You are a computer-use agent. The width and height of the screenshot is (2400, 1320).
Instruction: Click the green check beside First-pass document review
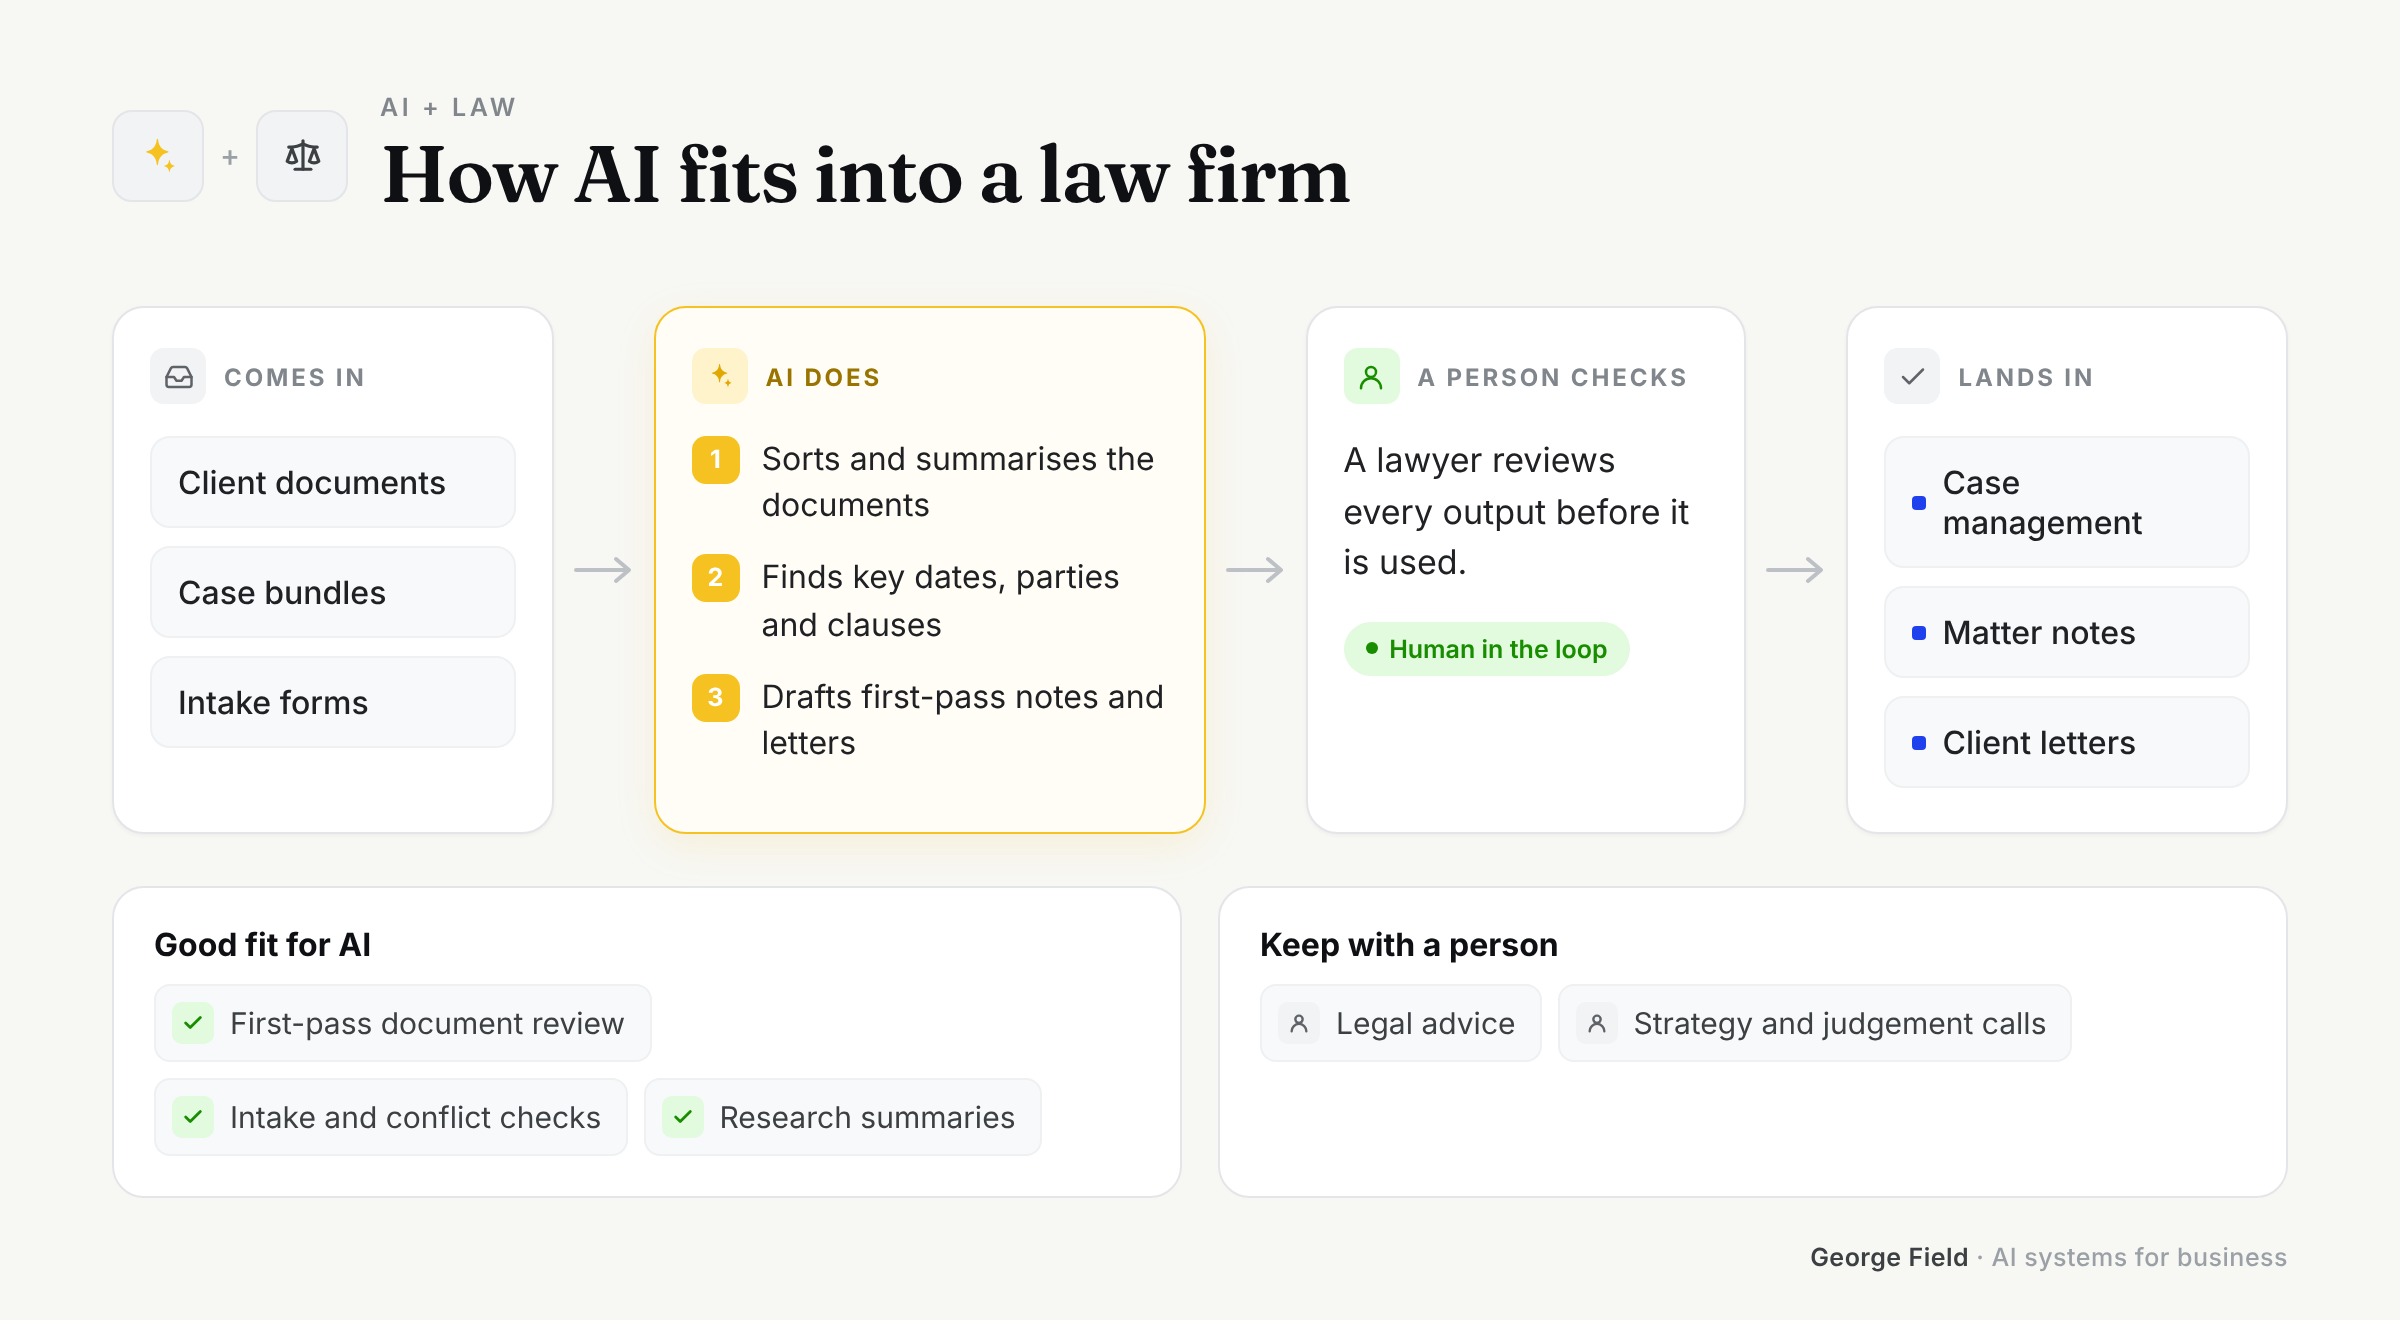[x=193, y=1023]
